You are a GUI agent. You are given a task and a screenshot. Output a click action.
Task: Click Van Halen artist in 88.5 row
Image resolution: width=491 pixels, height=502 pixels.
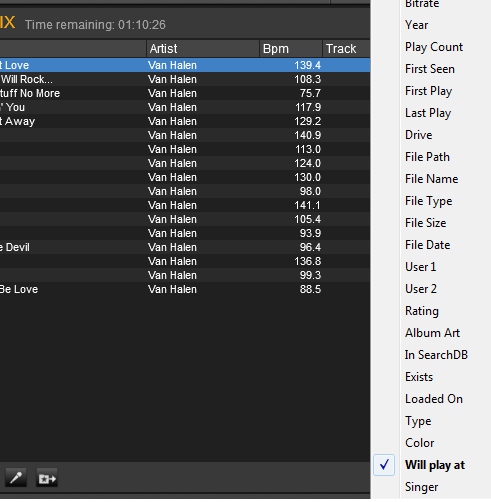(172, 289)
